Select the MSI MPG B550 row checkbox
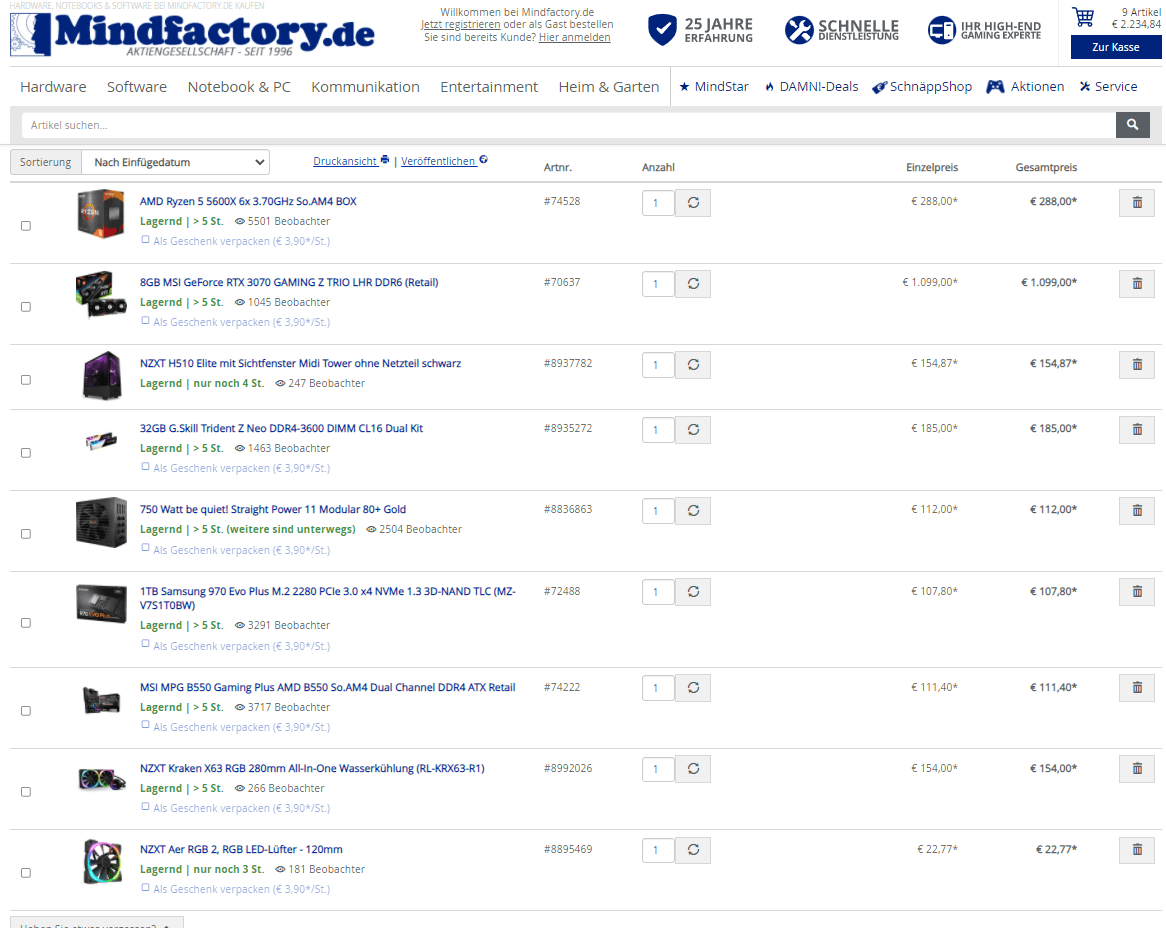 point(26,711)
